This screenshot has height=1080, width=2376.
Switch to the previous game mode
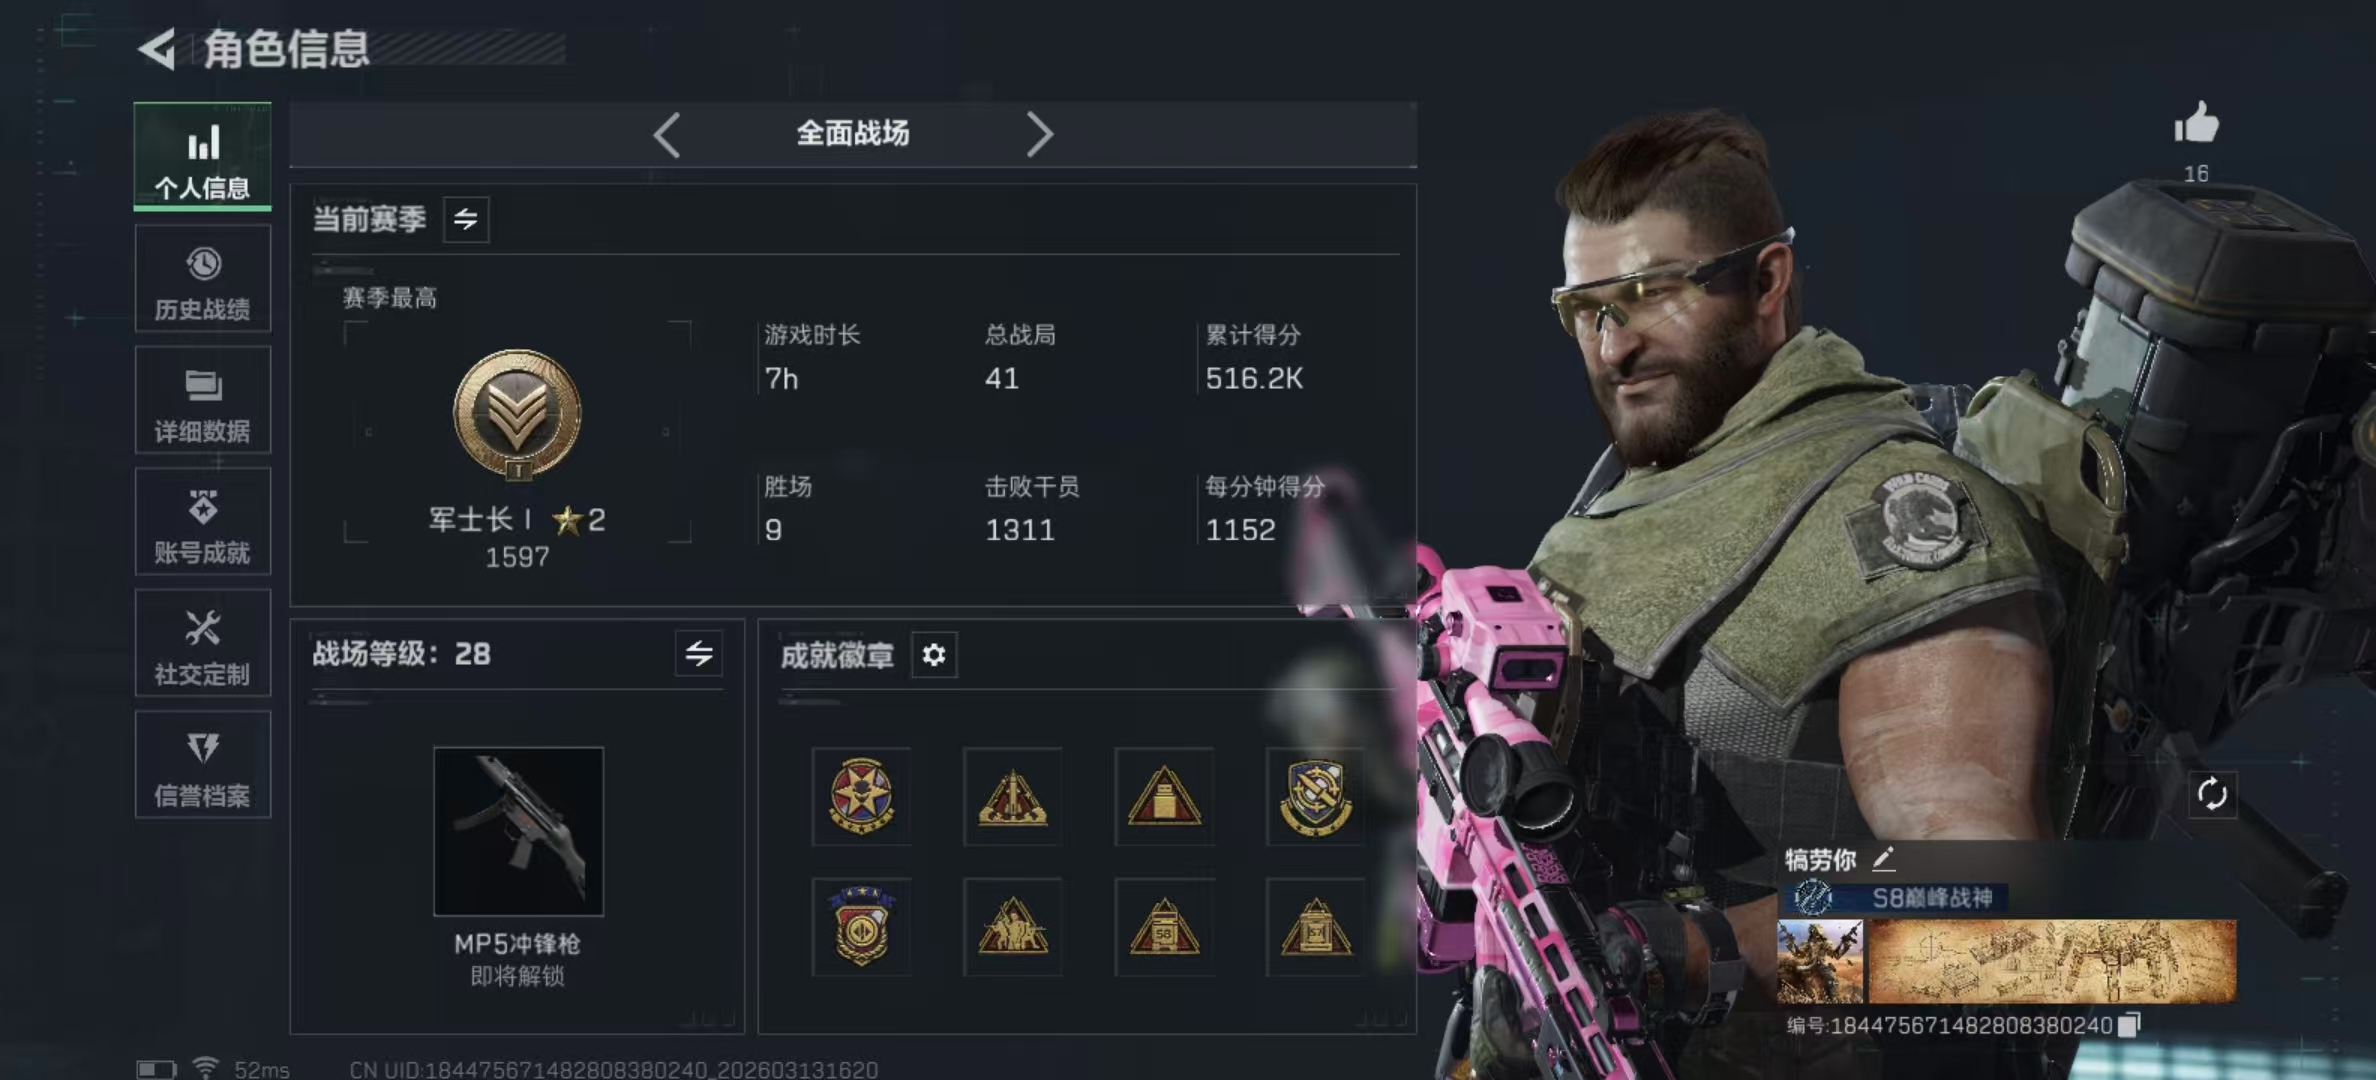(667, 134)
